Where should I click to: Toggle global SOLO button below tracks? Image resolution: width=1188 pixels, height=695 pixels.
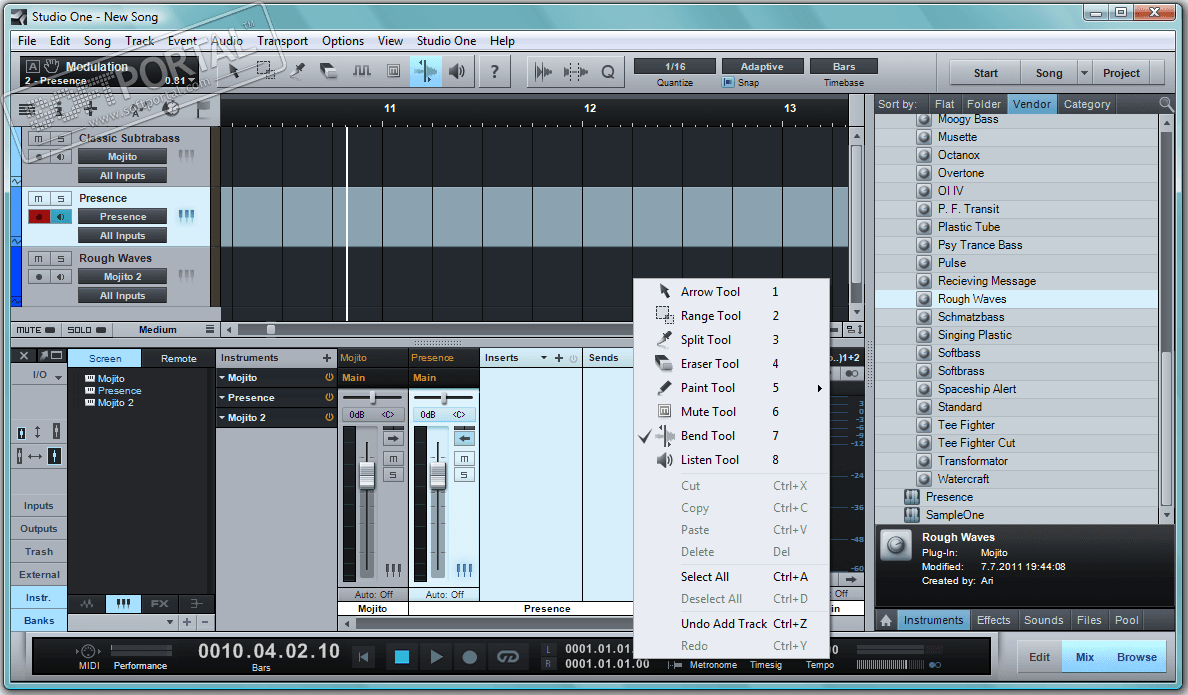point(86,330)
